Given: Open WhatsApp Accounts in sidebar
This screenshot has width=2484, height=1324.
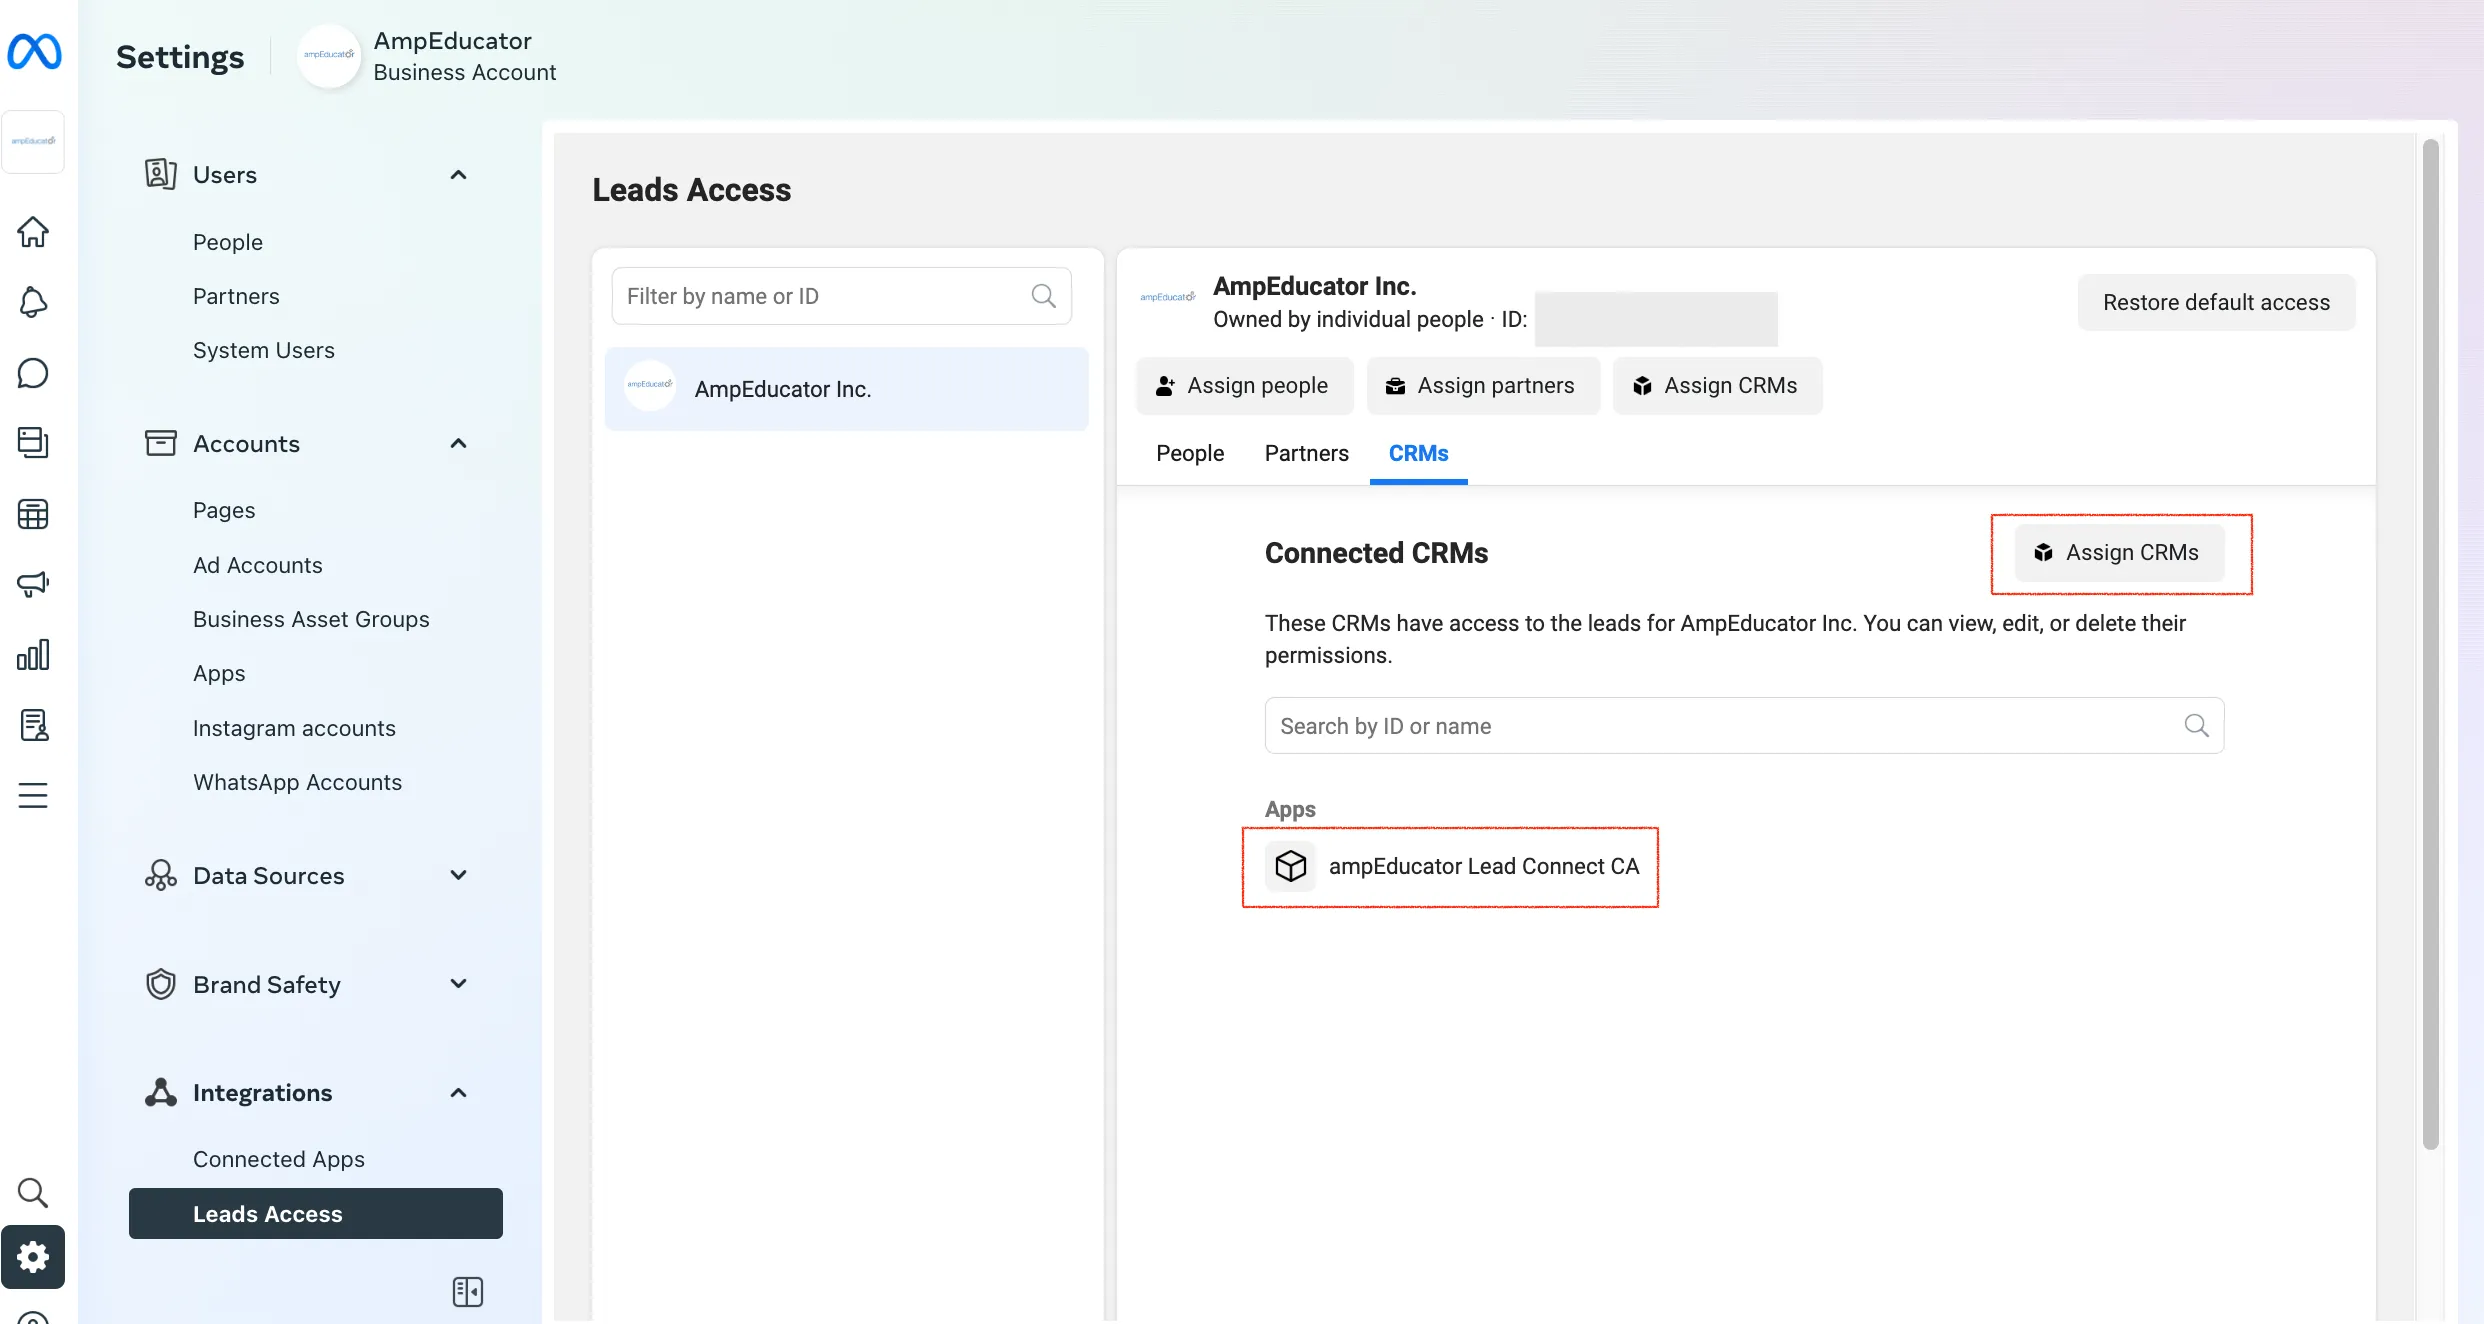Looking at the screenshot, I should (x=298, y=782).
